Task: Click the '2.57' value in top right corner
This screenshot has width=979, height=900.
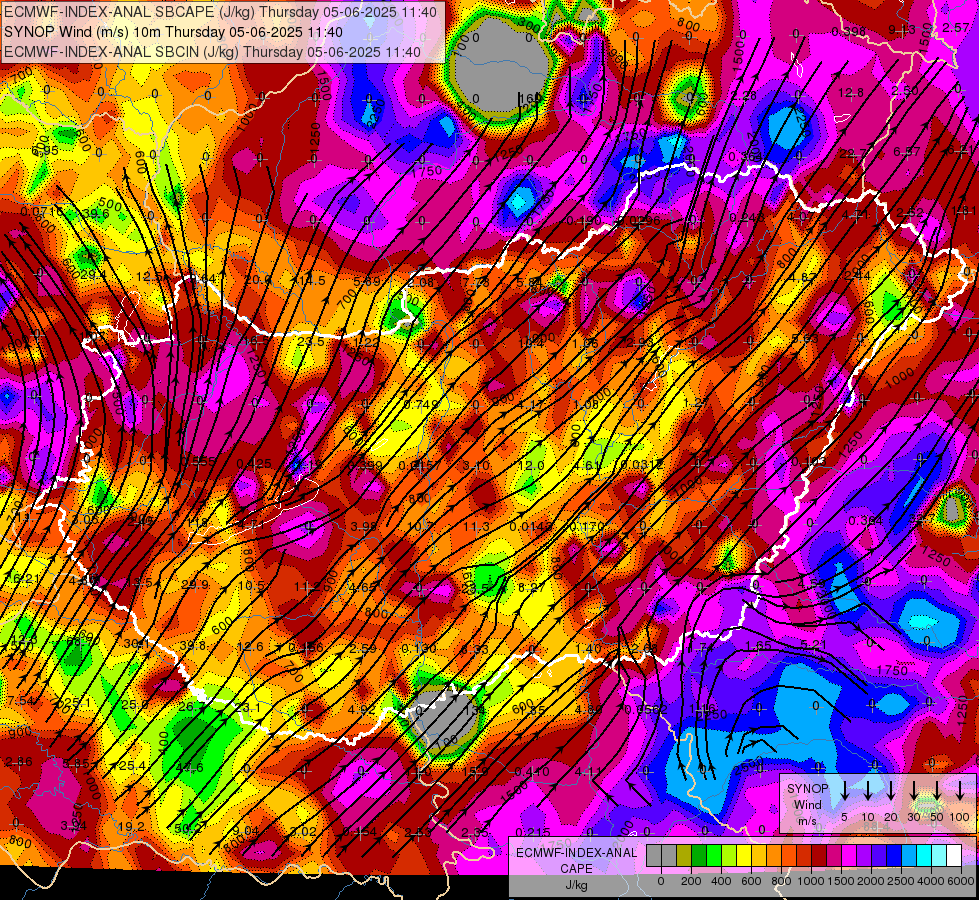Action: pos(956,27)
